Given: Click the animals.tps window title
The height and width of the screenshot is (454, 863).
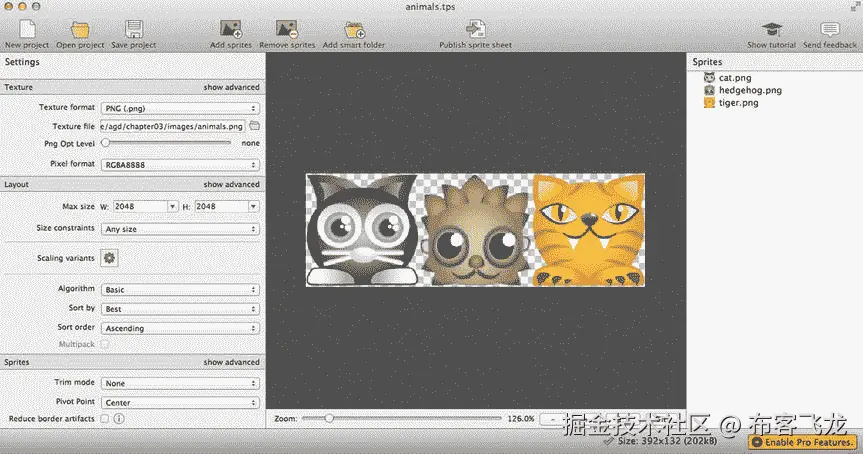Looking at the screenshot, I should [x=430, y=7].
